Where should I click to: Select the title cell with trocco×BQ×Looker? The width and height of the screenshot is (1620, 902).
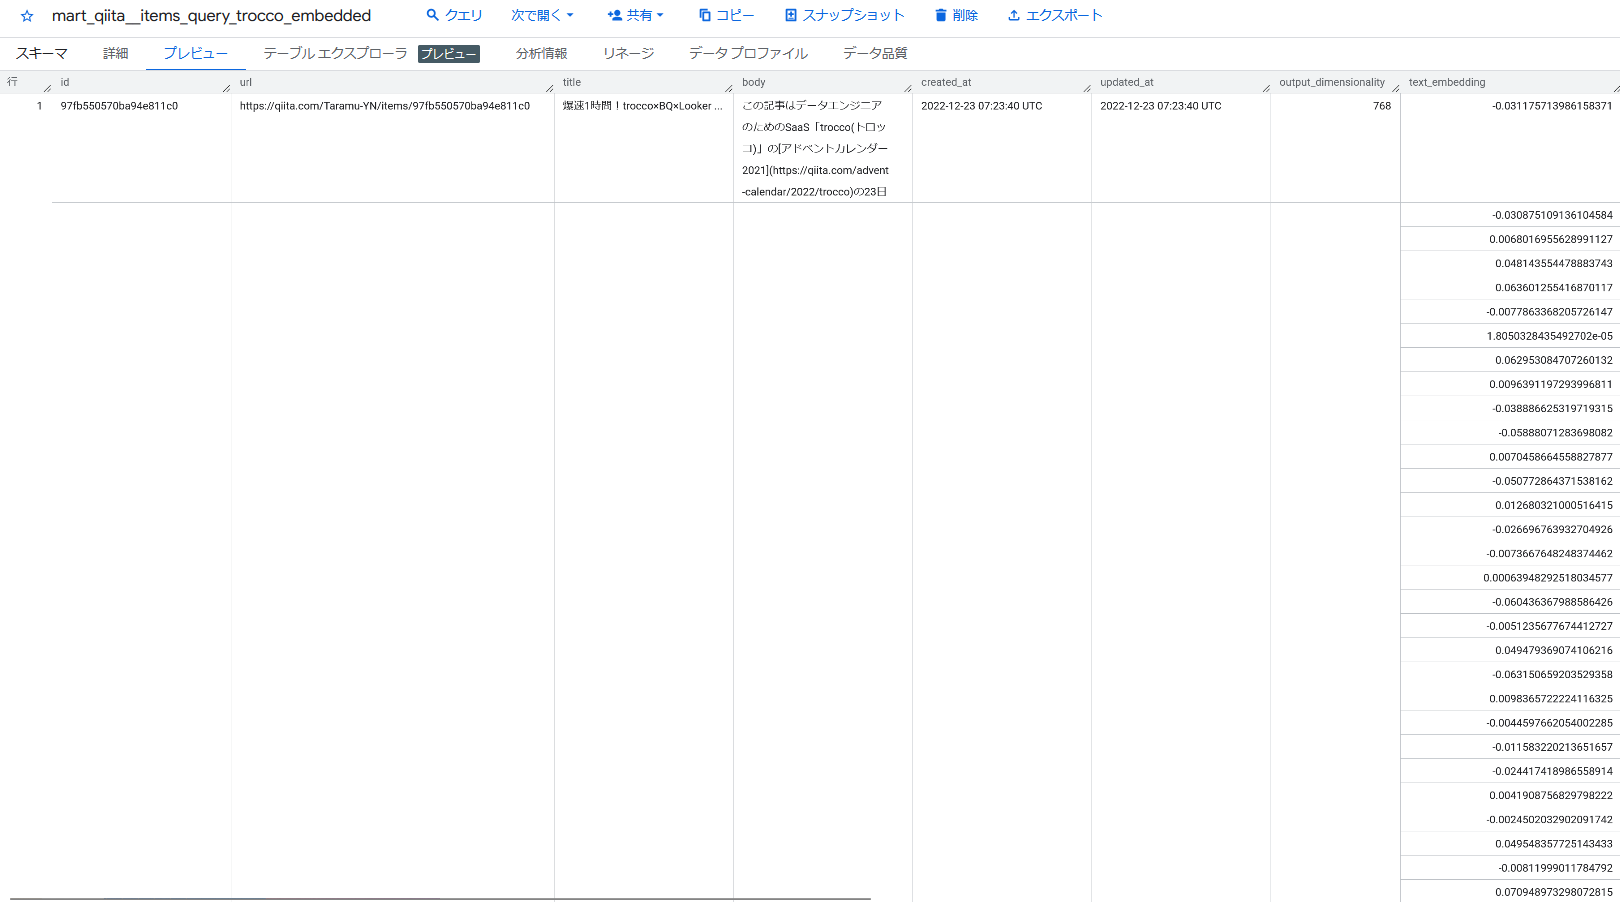point(642,106)
